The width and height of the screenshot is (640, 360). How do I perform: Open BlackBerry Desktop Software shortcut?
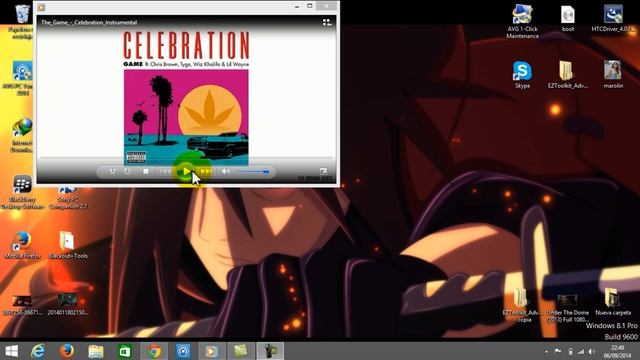pyautogui.click(x=22, y=193)
